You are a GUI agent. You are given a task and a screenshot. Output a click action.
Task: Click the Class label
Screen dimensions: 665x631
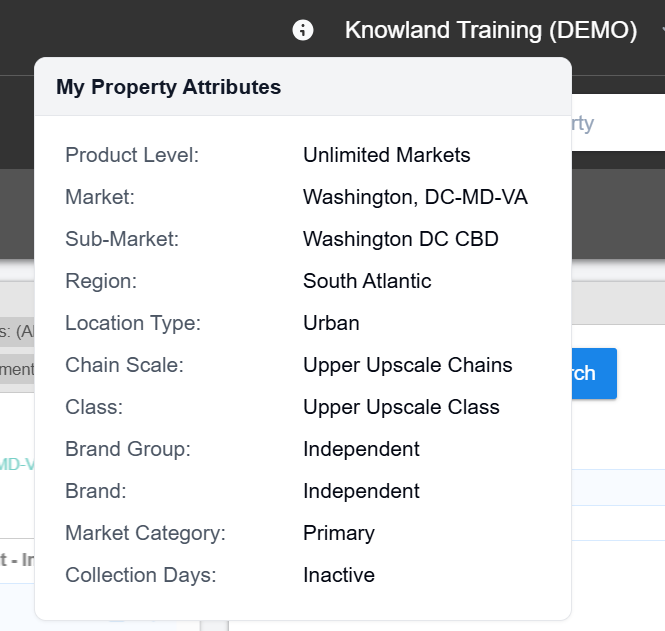click(94, 407)
